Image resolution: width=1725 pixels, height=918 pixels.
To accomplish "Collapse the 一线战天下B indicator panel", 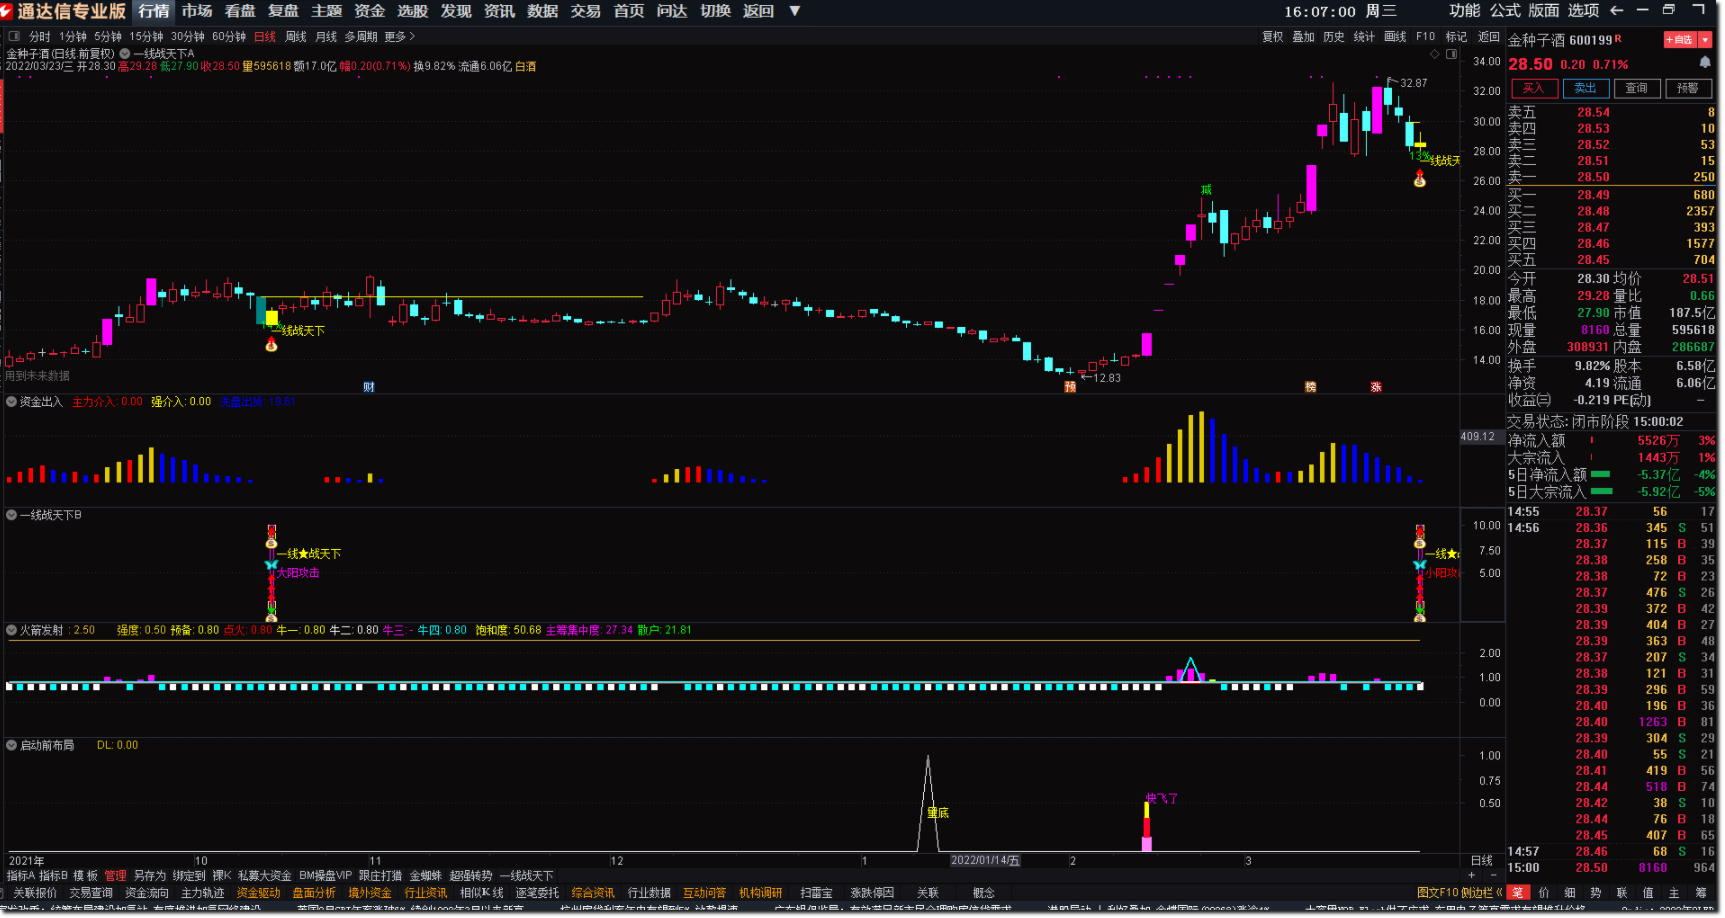I will point(12,515).
